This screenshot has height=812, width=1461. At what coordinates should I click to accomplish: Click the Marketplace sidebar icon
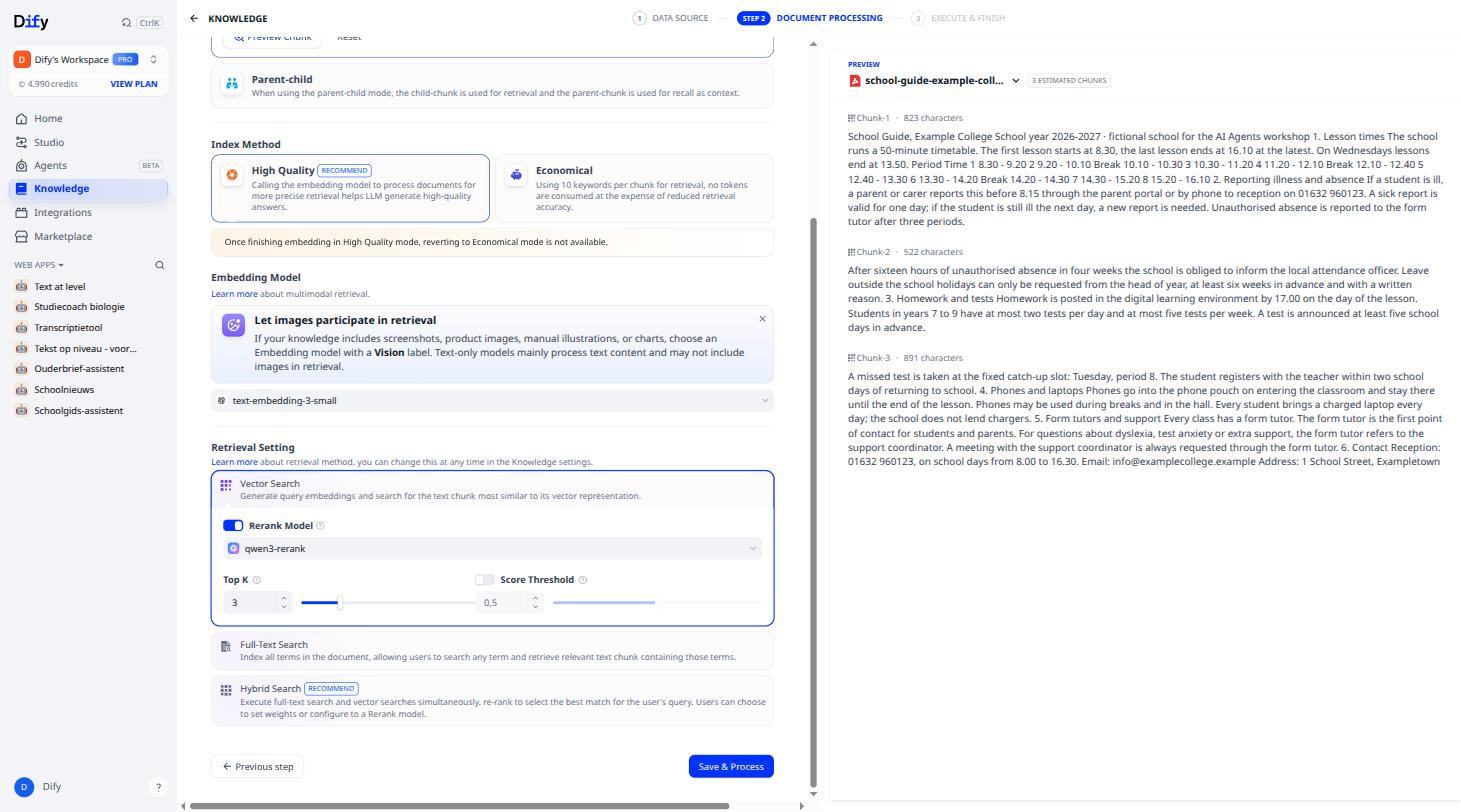(22, 236)
